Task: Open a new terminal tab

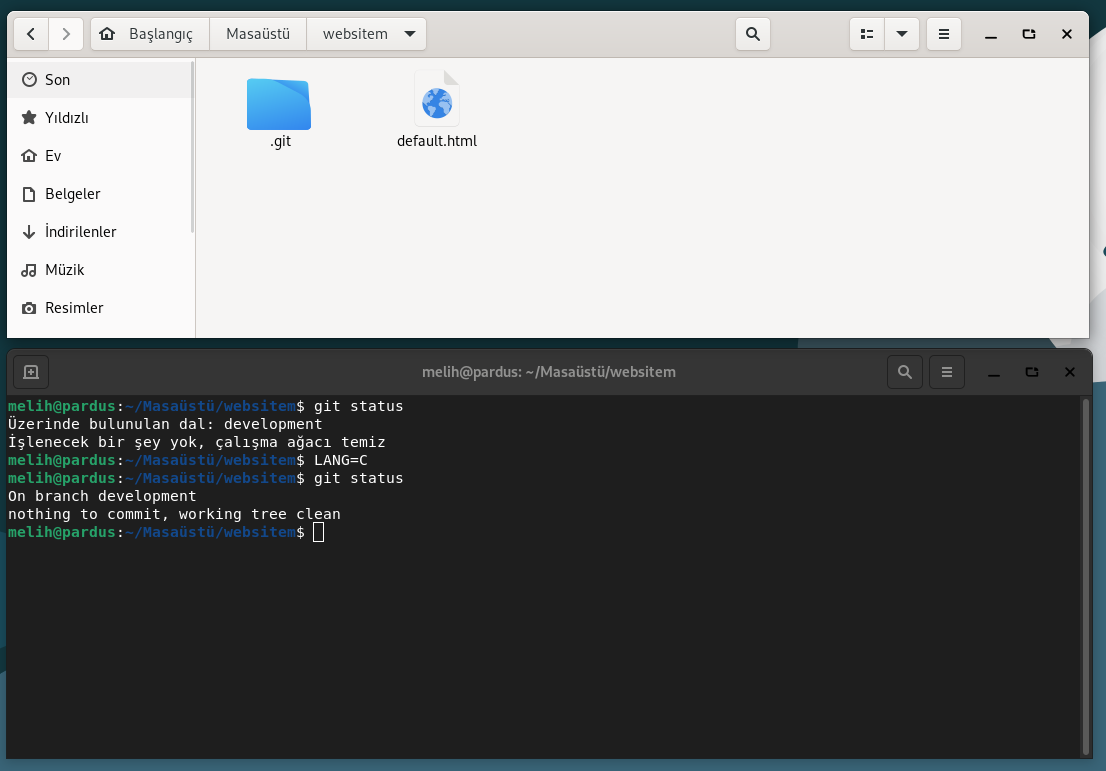Action: tap(31, 372)
